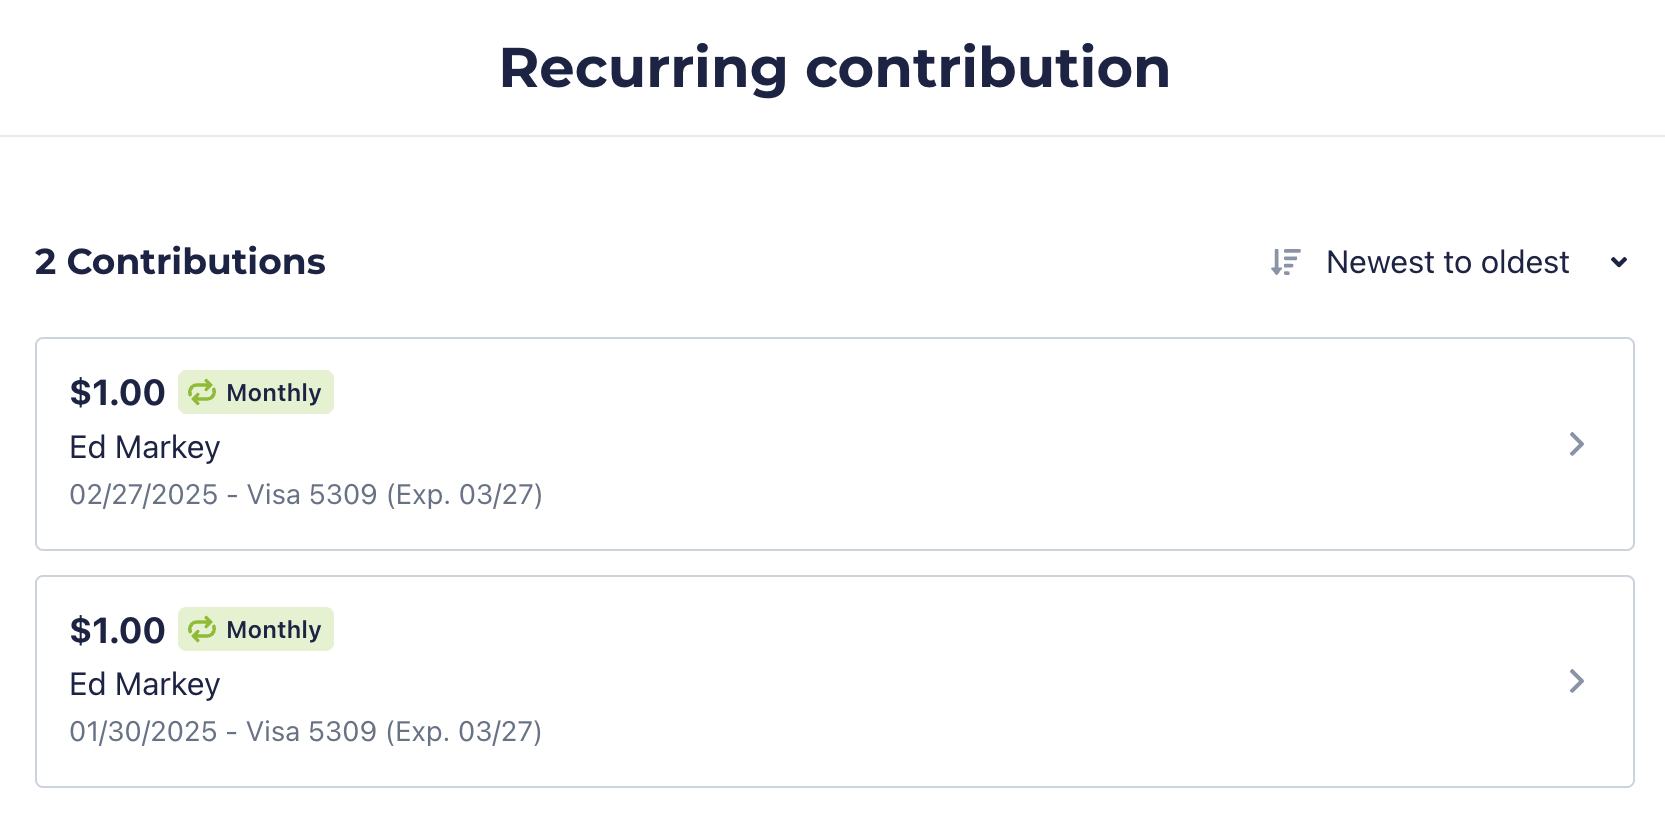
Task: Click the $1.00 amount on 02/27/2025 contribution
Action: [117, 393]
